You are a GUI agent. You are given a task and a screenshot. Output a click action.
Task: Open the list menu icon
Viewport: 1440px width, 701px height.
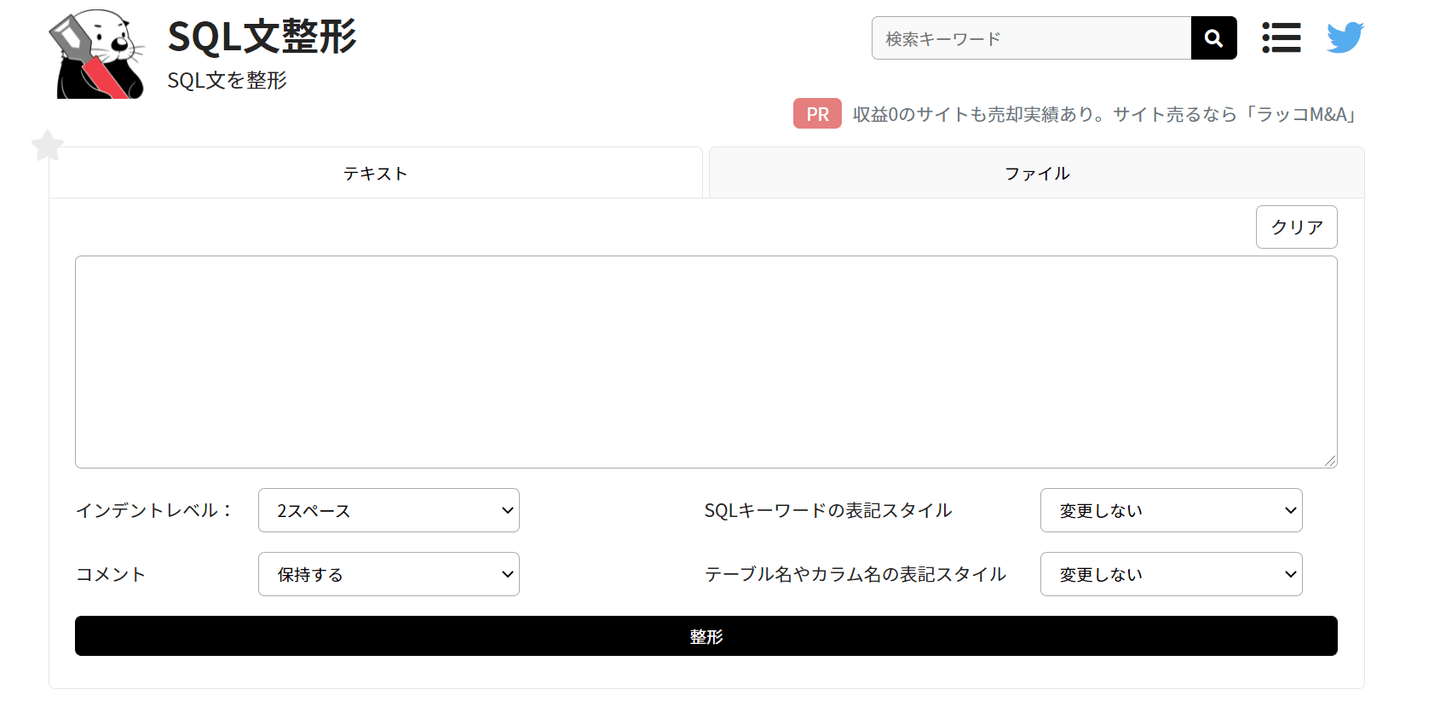click(1281, 38)
